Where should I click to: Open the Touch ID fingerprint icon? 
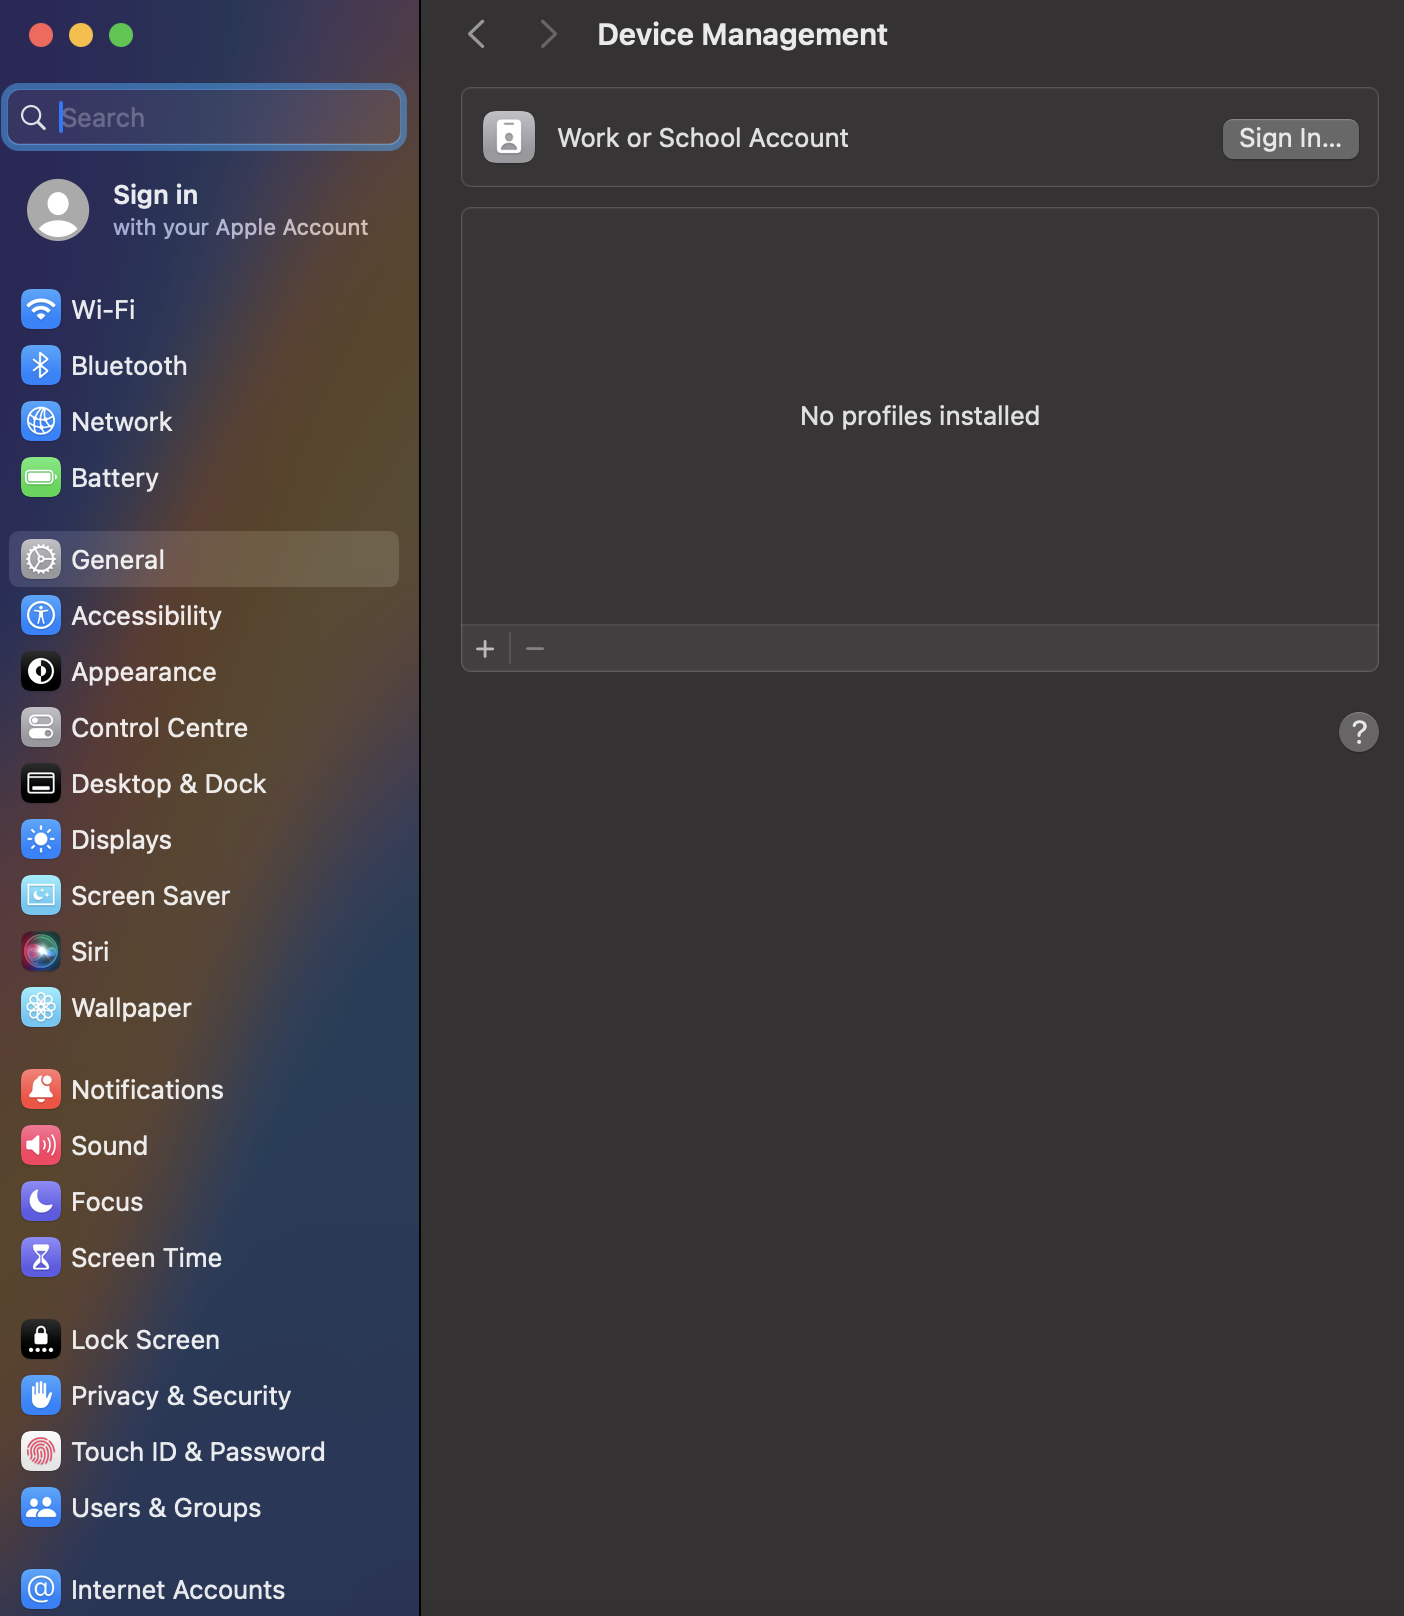41,1452
